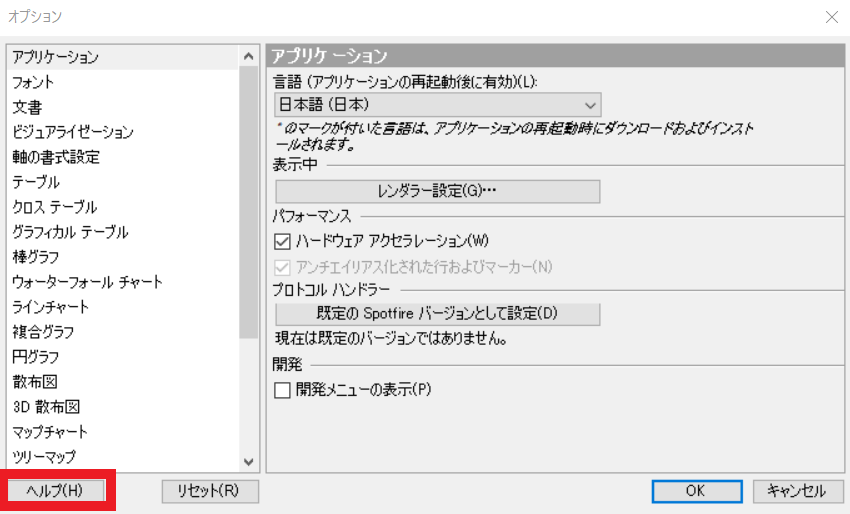The width and height of the screenshot is (850, 514).
Task: Select 3D 散布図 in the list
Action: pos(123,406)
